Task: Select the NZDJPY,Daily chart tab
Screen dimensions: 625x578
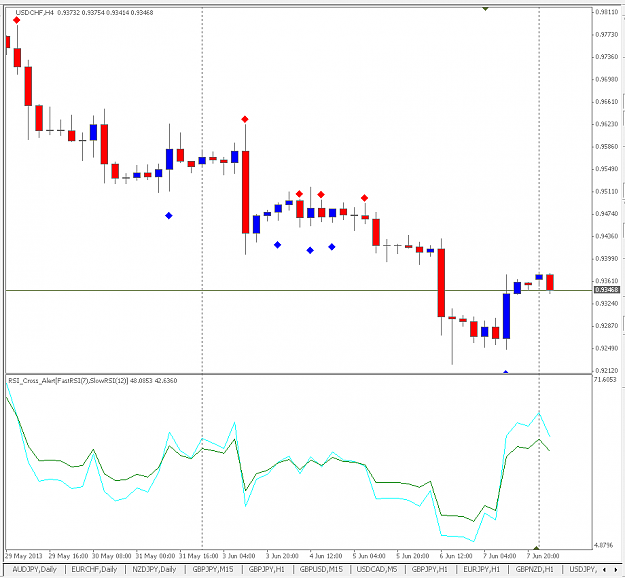Action: pos(154,569)
